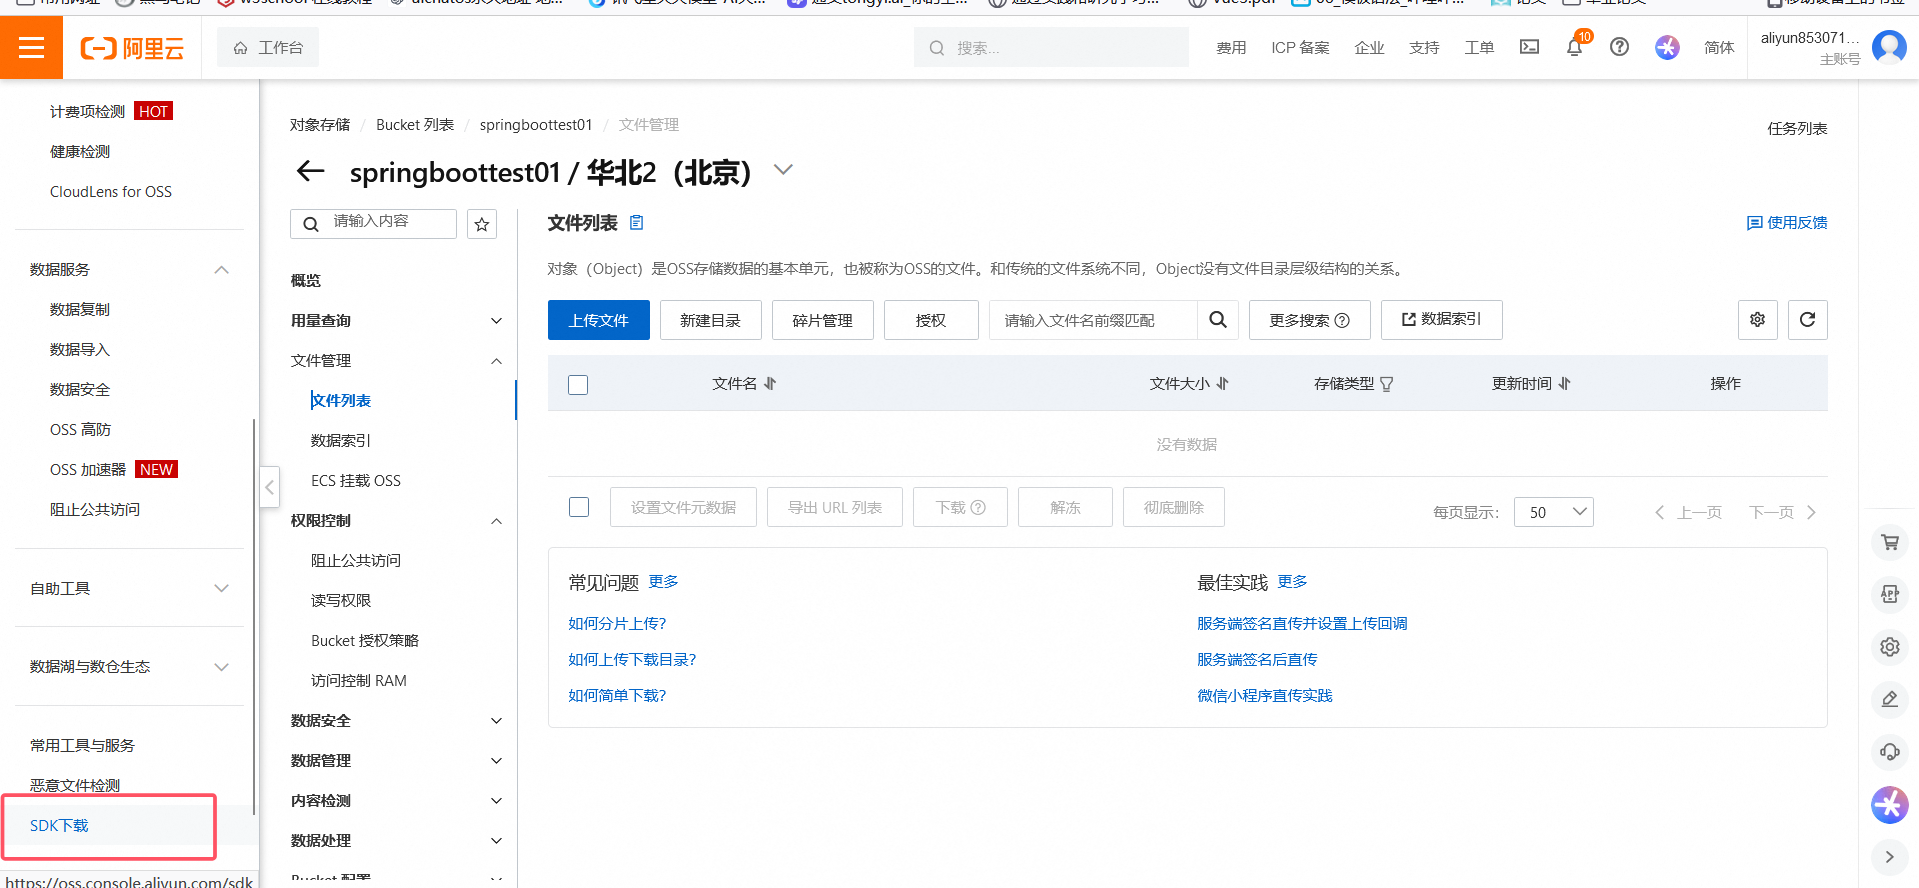Open Bucket 授权策略 menu item
This screenshot has height=888, width=1919.
365,641
